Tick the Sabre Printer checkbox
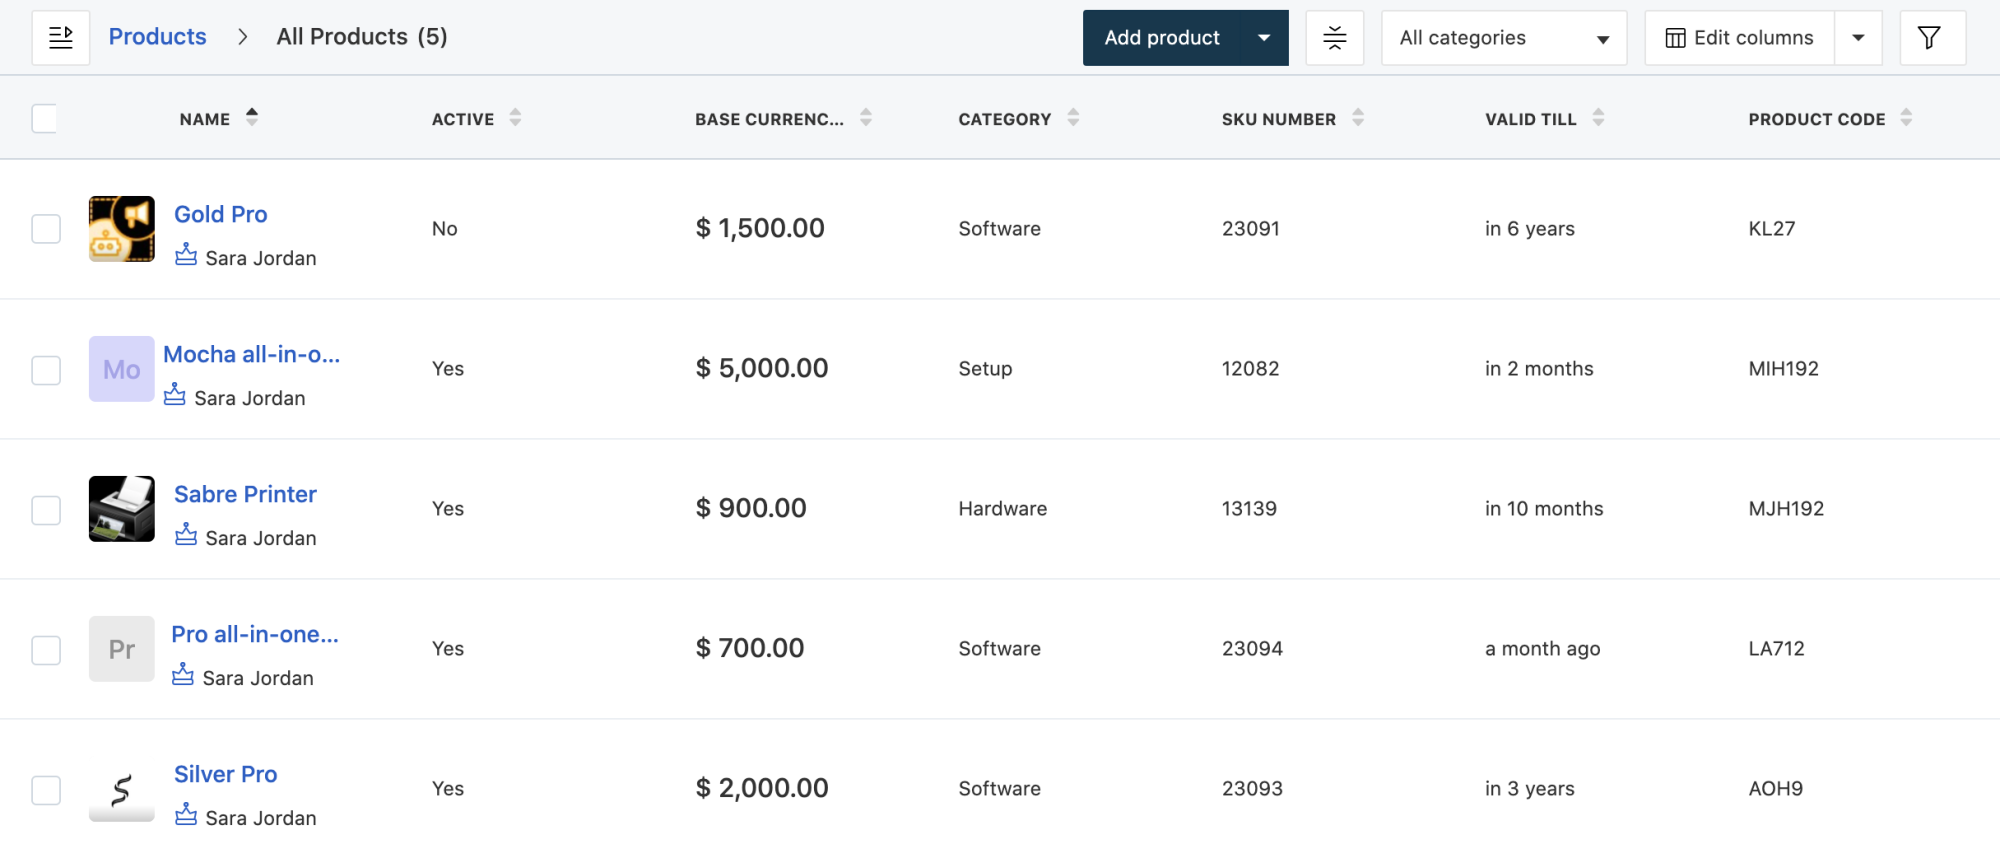 pos(46,510)
